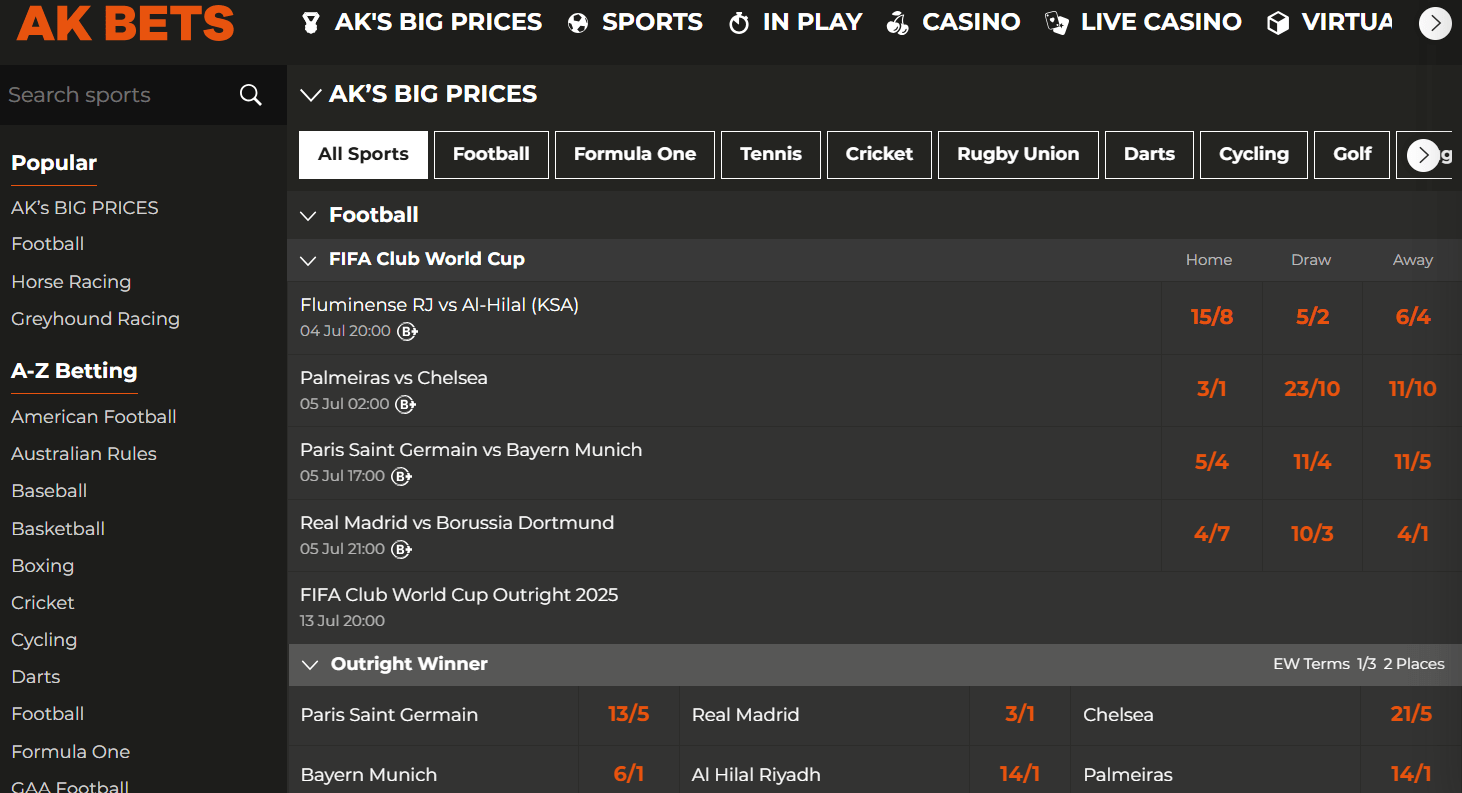Select the stopwatch icon next to IN PLAY

click(x=739, y=22)
